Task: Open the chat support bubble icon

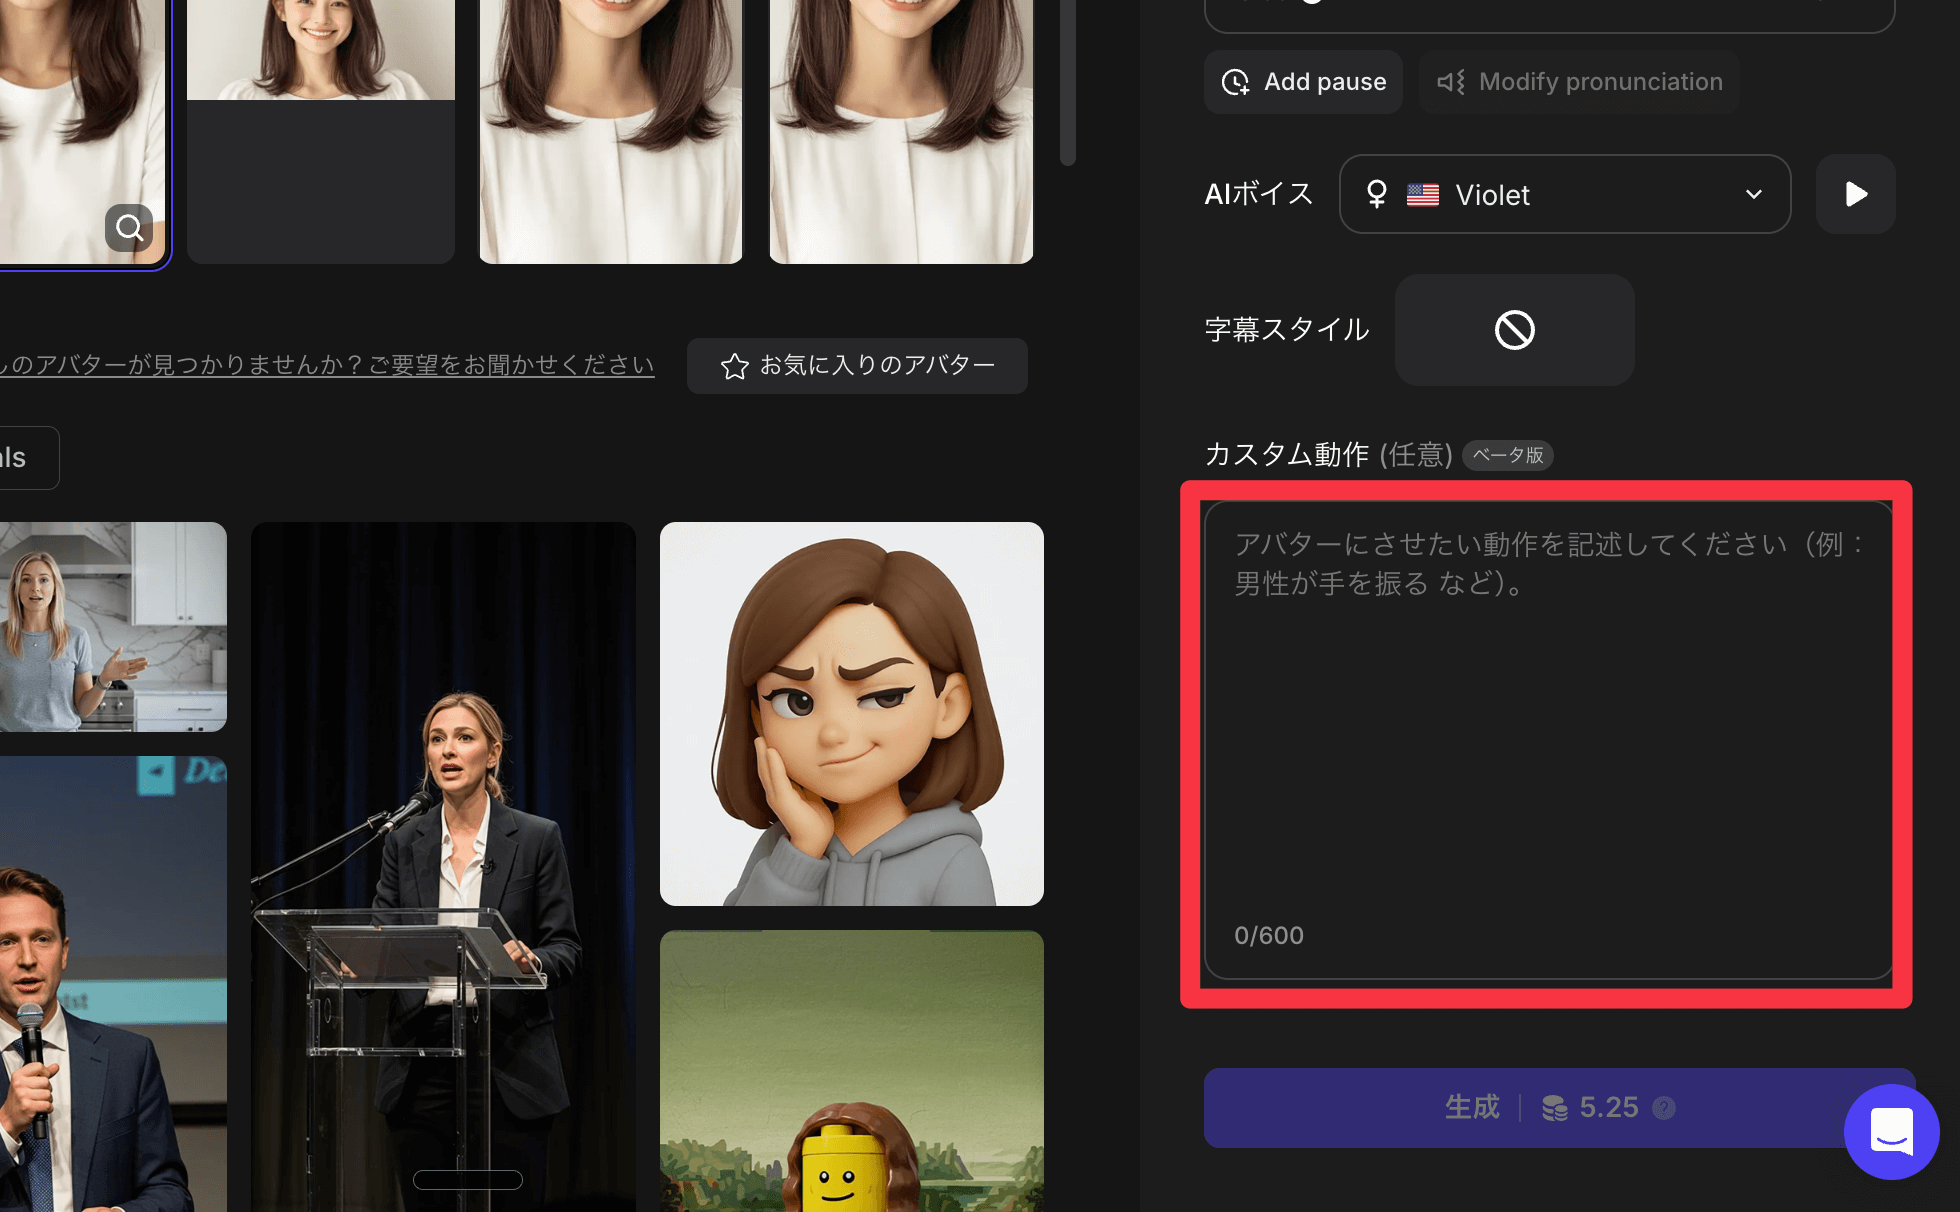Action: [x=1892, y=1132]
